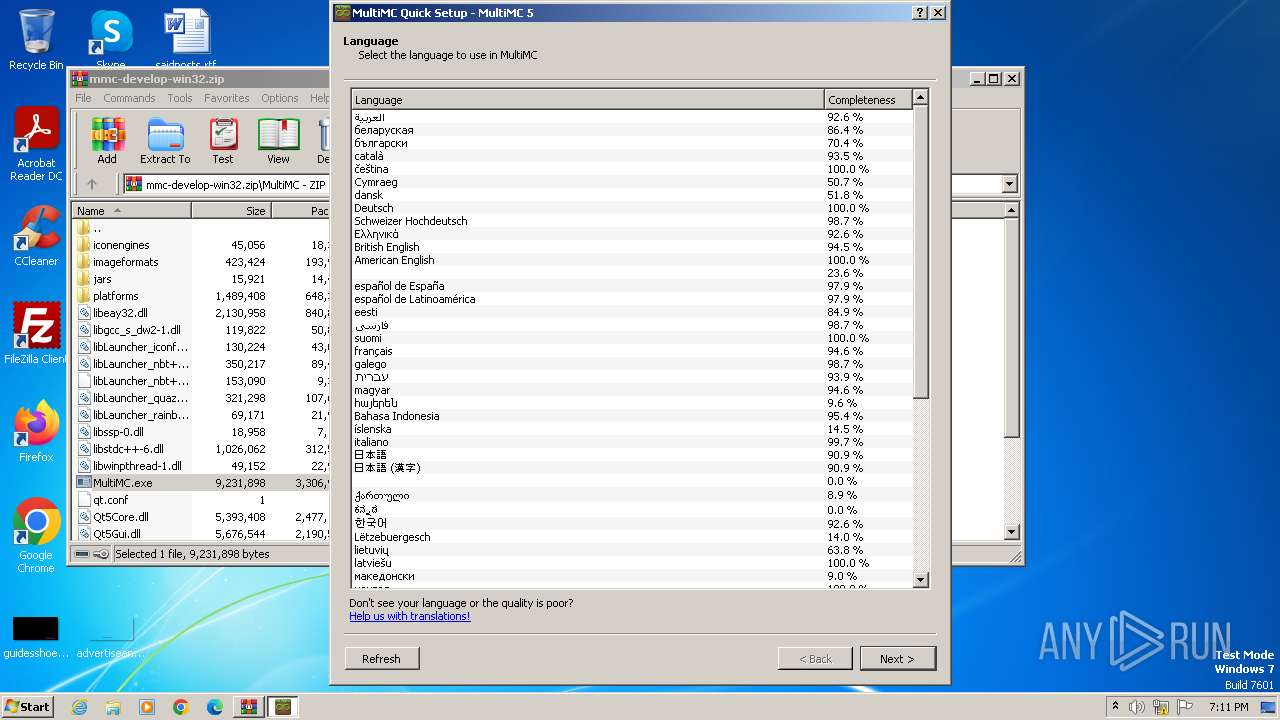
Task: Open the Word document saidposts.rtf icon
Action: click(x=186, y=40)
